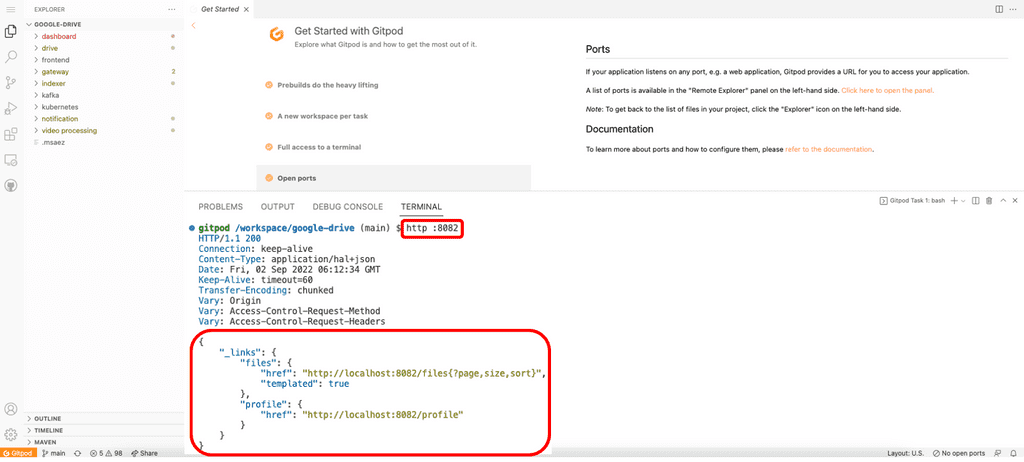The width and height of the screenshot is (1024, 462).
Task: Open the Remote Explorer view
Action: [11, 159]
